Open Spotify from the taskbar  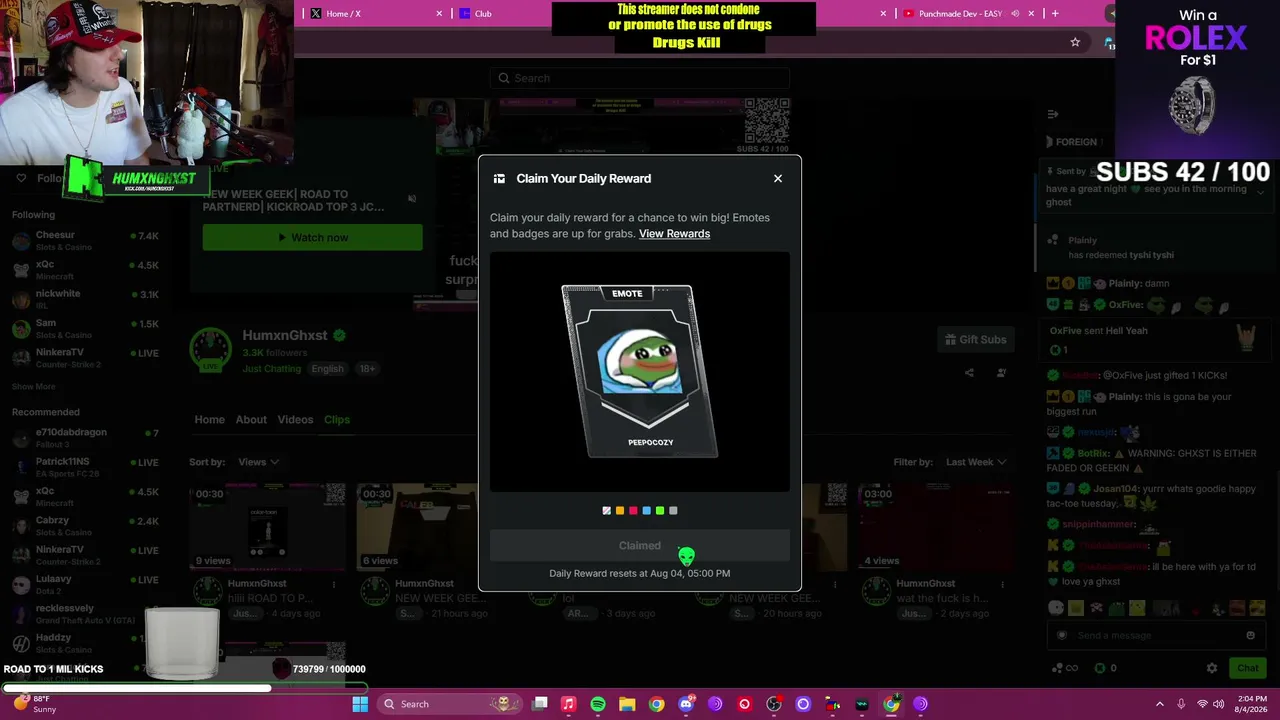(598, 704)
